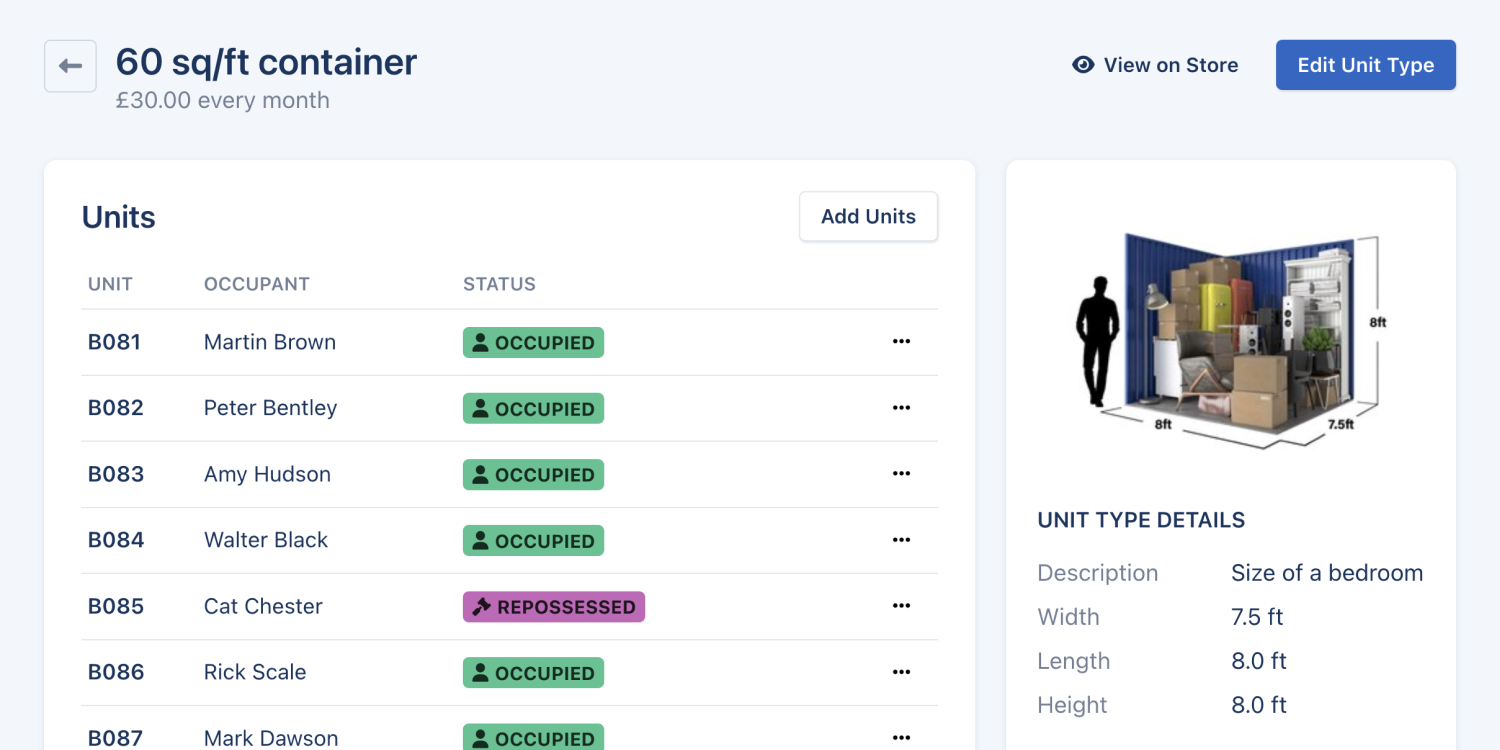The image size is (1500, 750).
Task: Select occupant name Amy Hudson
Action: [x=267, y=474]
